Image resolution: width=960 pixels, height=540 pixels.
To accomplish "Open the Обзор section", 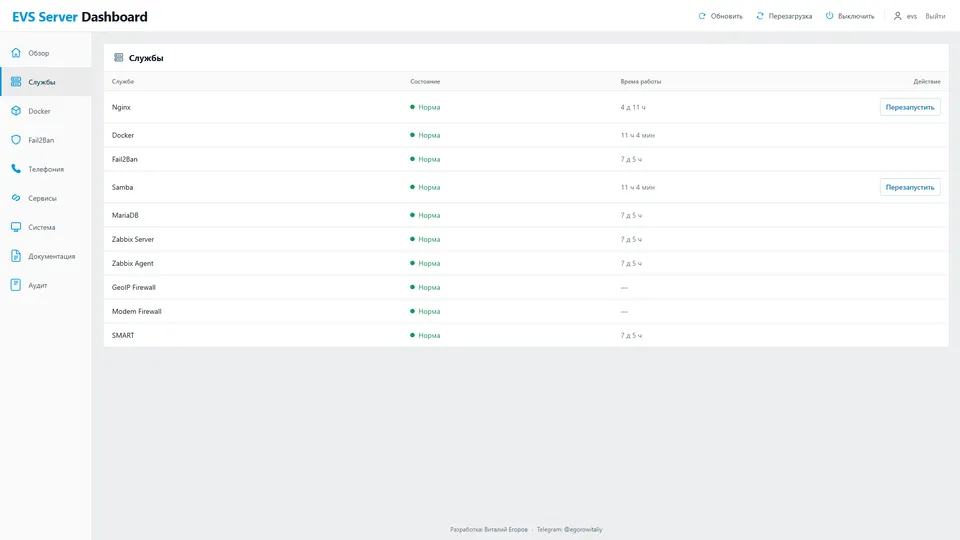I will pos(46,53).
